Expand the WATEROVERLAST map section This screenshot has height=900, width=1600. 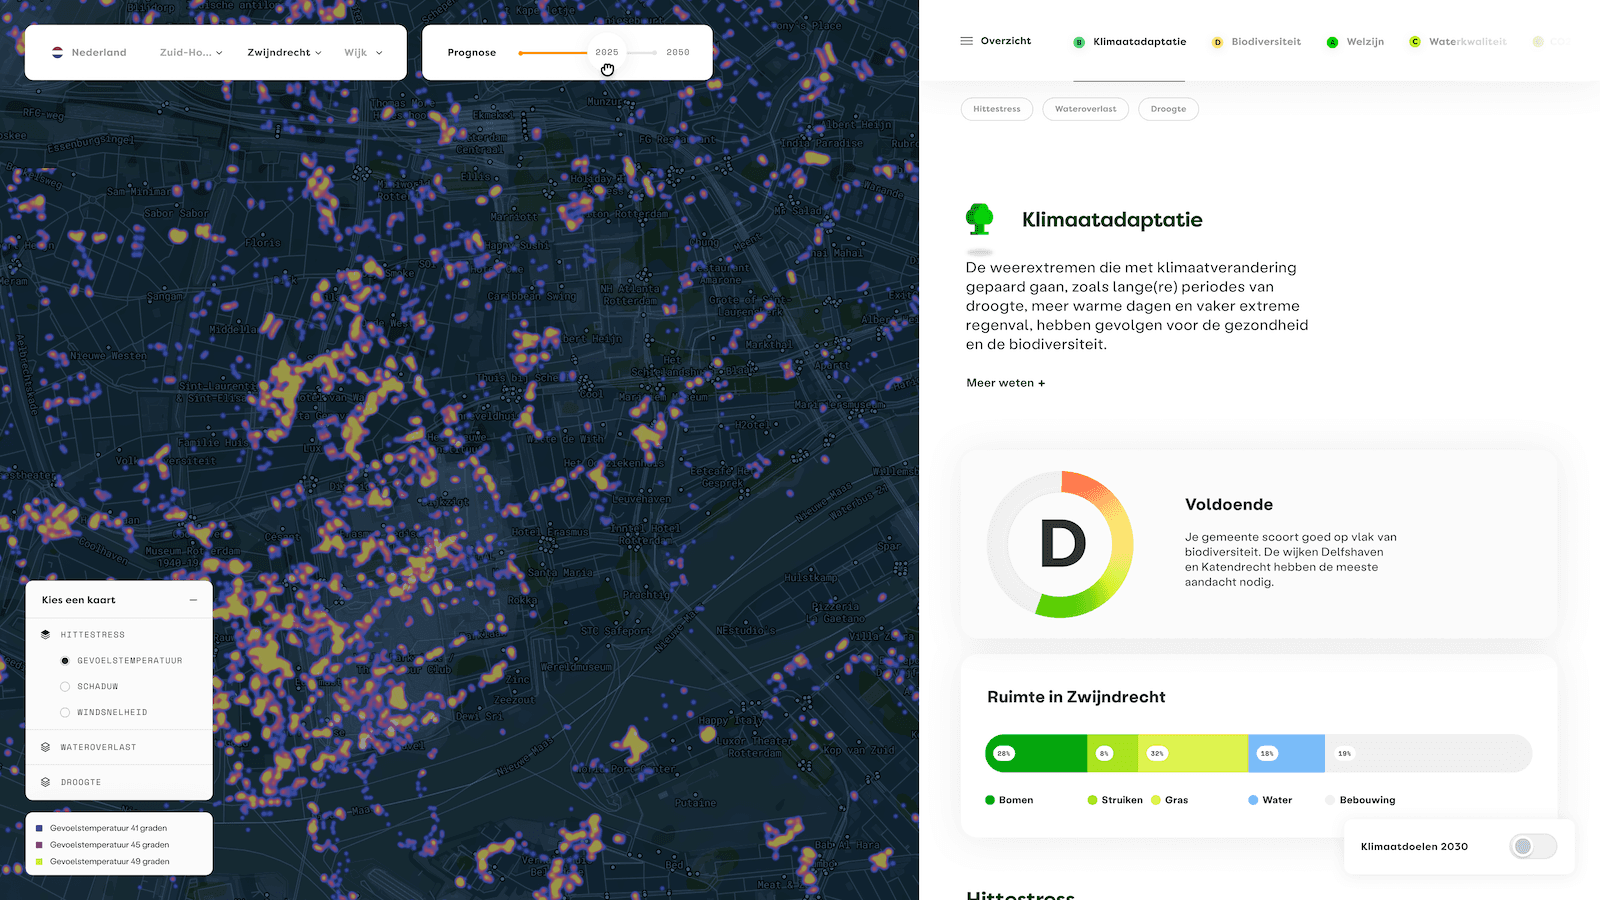119,747
